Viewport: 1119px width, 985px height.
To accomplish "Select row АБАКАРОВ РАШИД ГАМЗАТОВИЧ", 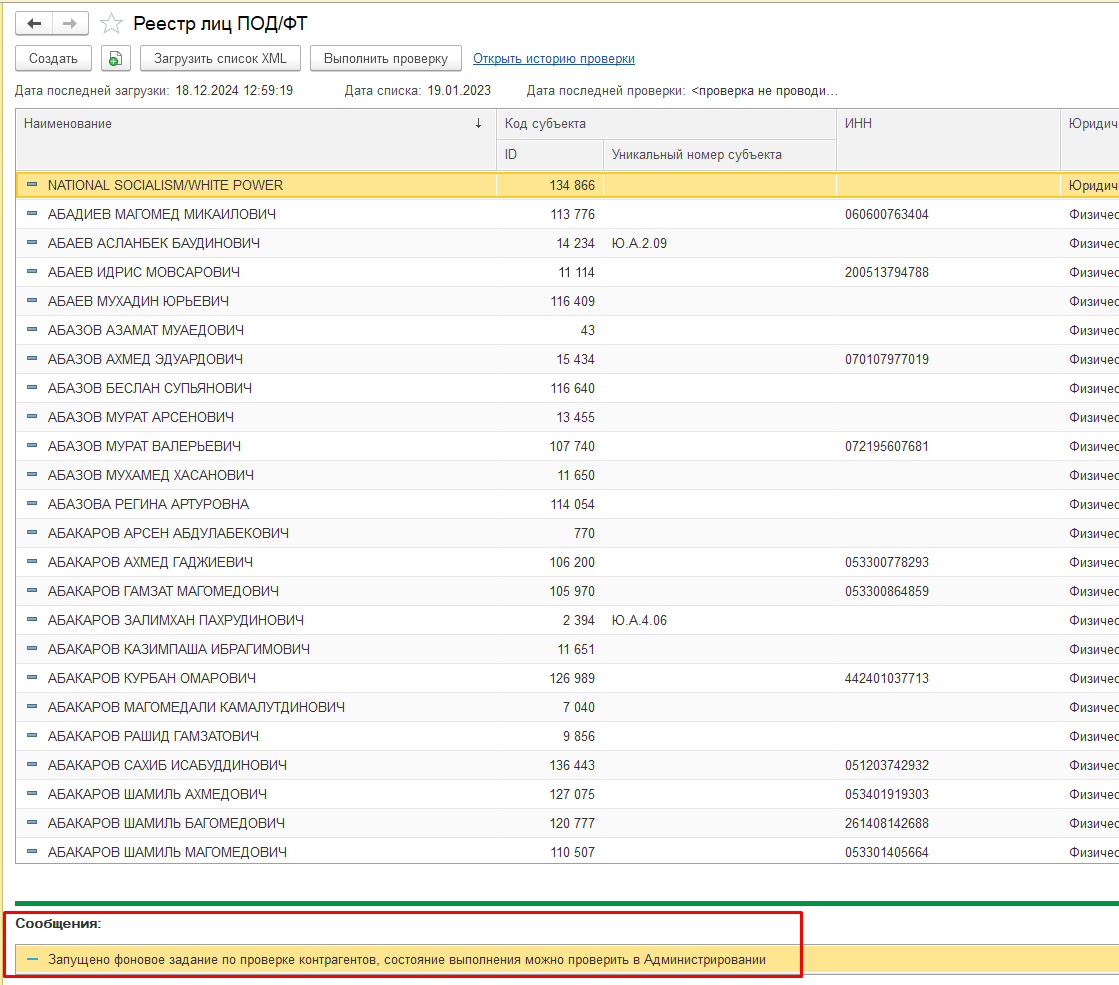I will pyautogui.click(x=567, y=736).
